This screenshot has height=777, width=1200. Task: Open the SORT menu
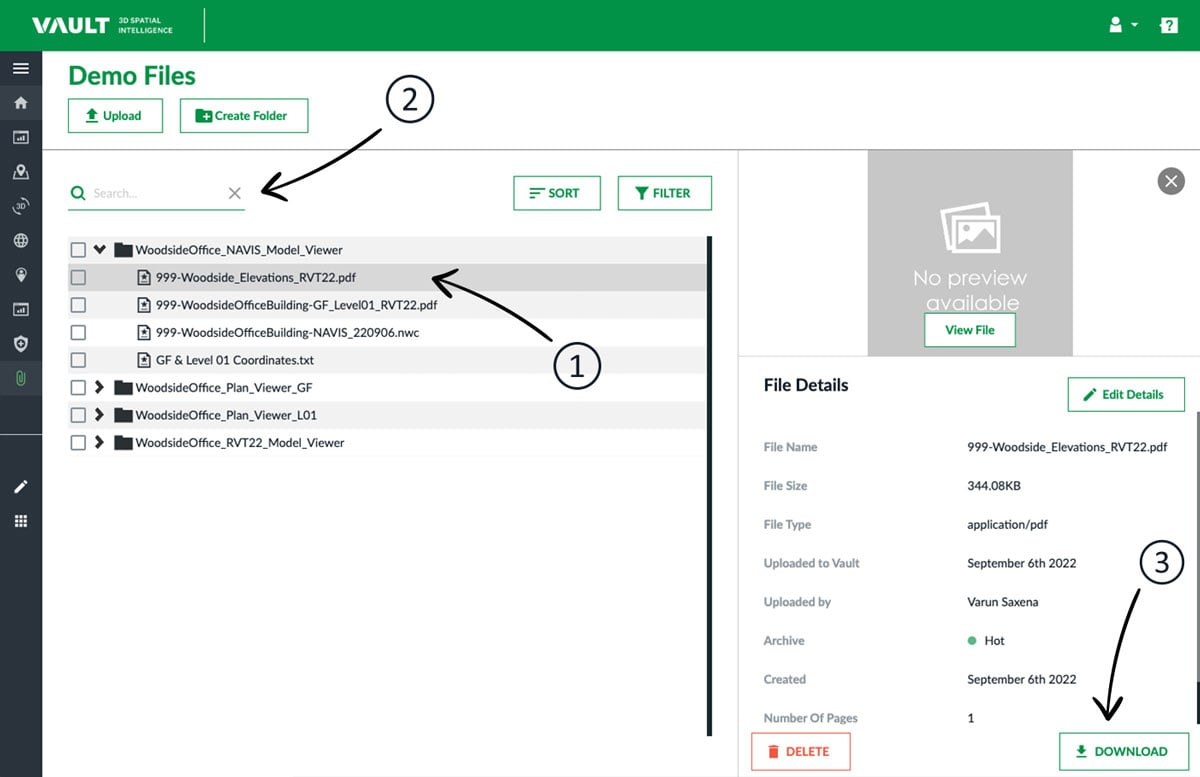click(556, 193)
